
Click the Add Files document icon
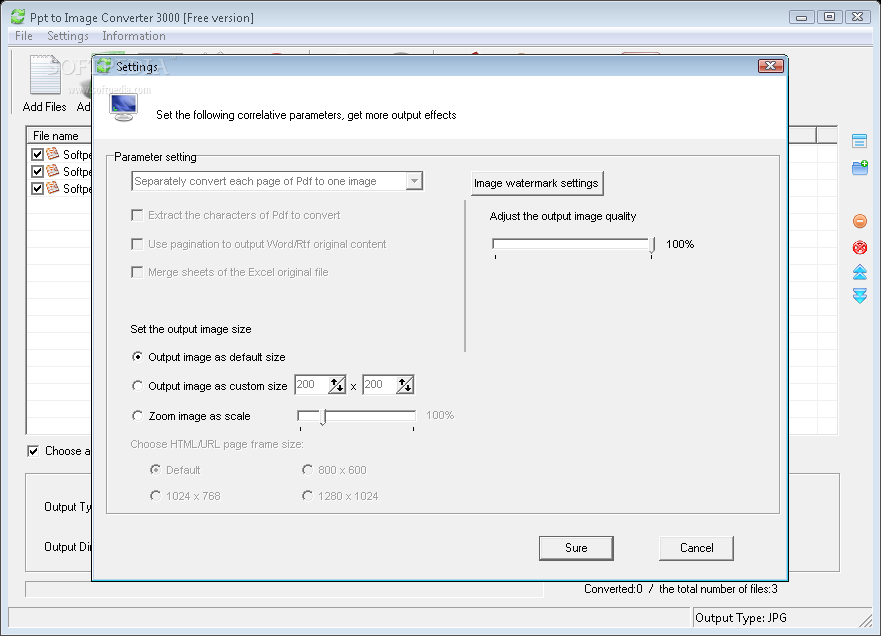45,74
